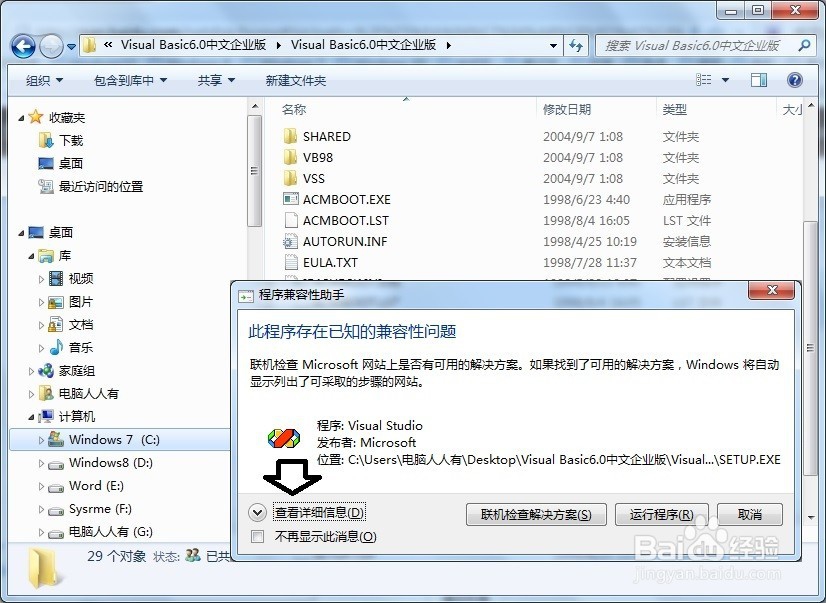The width and height of the screenshot is (826, 603).
Task: Click the Back navigation arrow in Explorer
Action: (x=24, y=46)
